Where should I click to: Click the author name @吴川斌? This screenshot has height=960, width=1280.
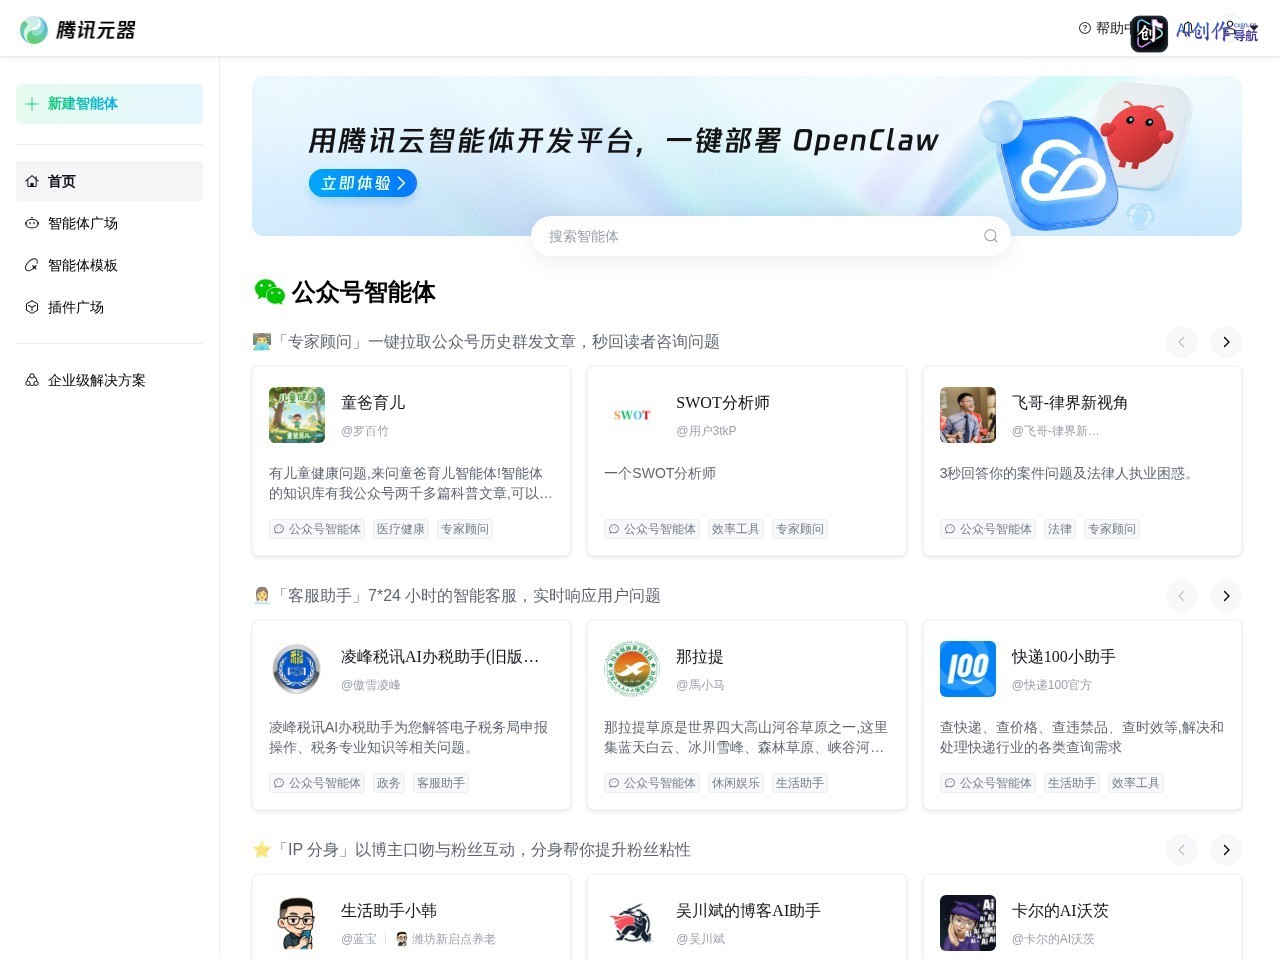701,939
